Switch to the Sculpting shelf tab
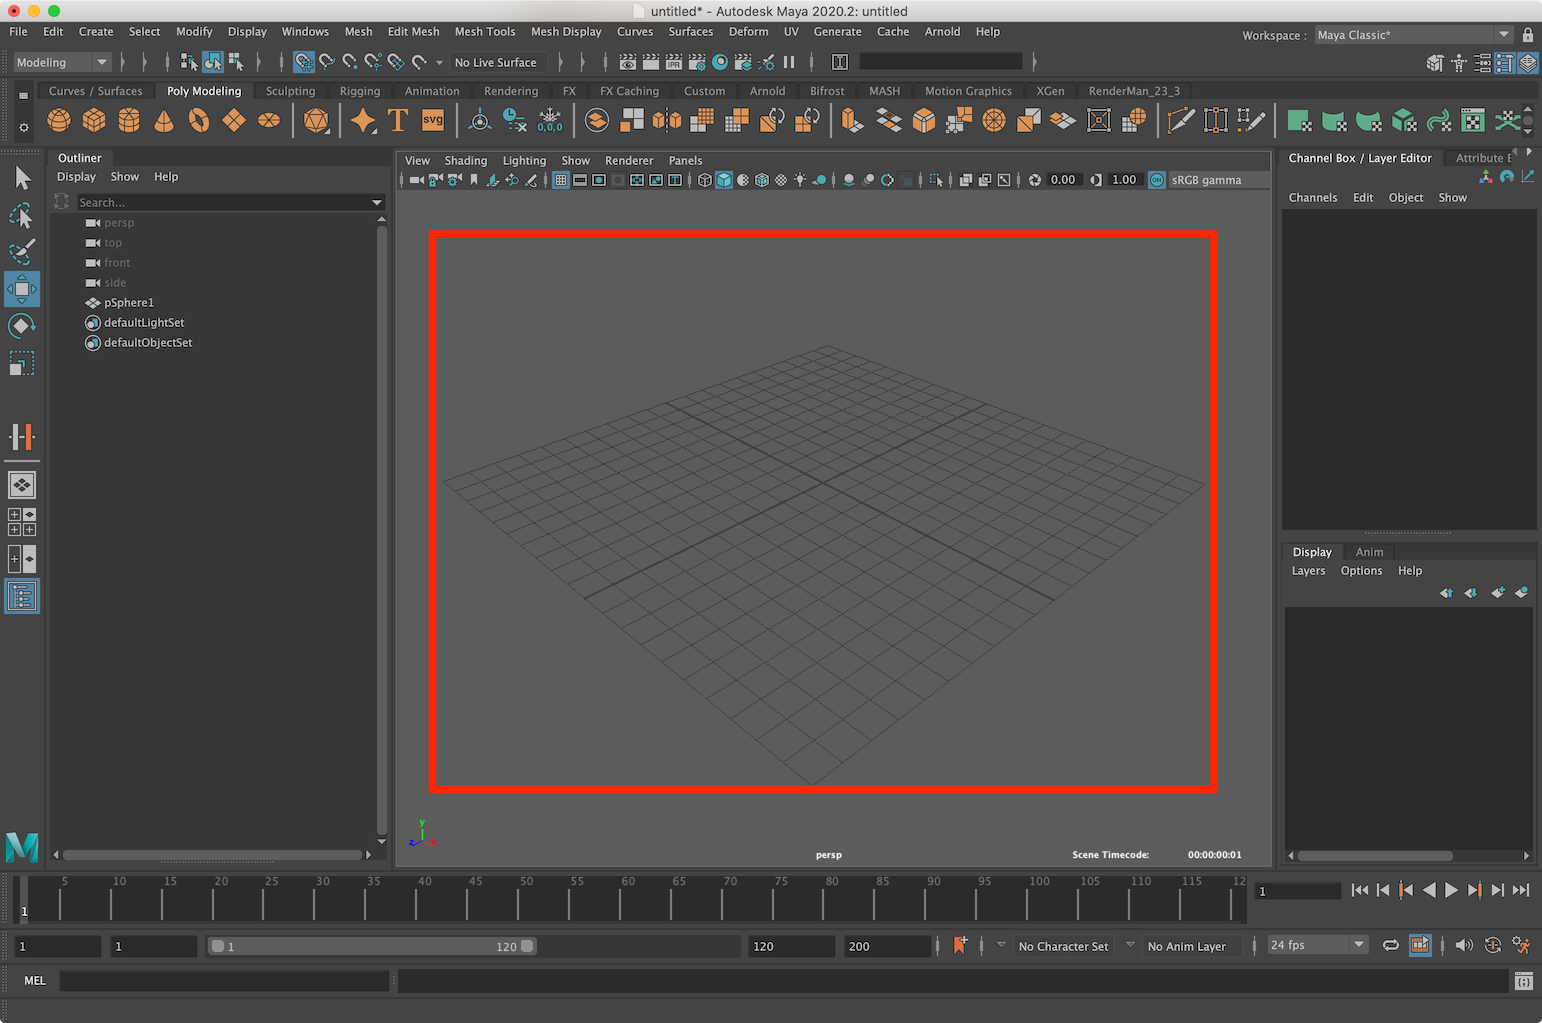Image resolution: width=1542 pixels, height=1023 pixels. click(290, 91)
